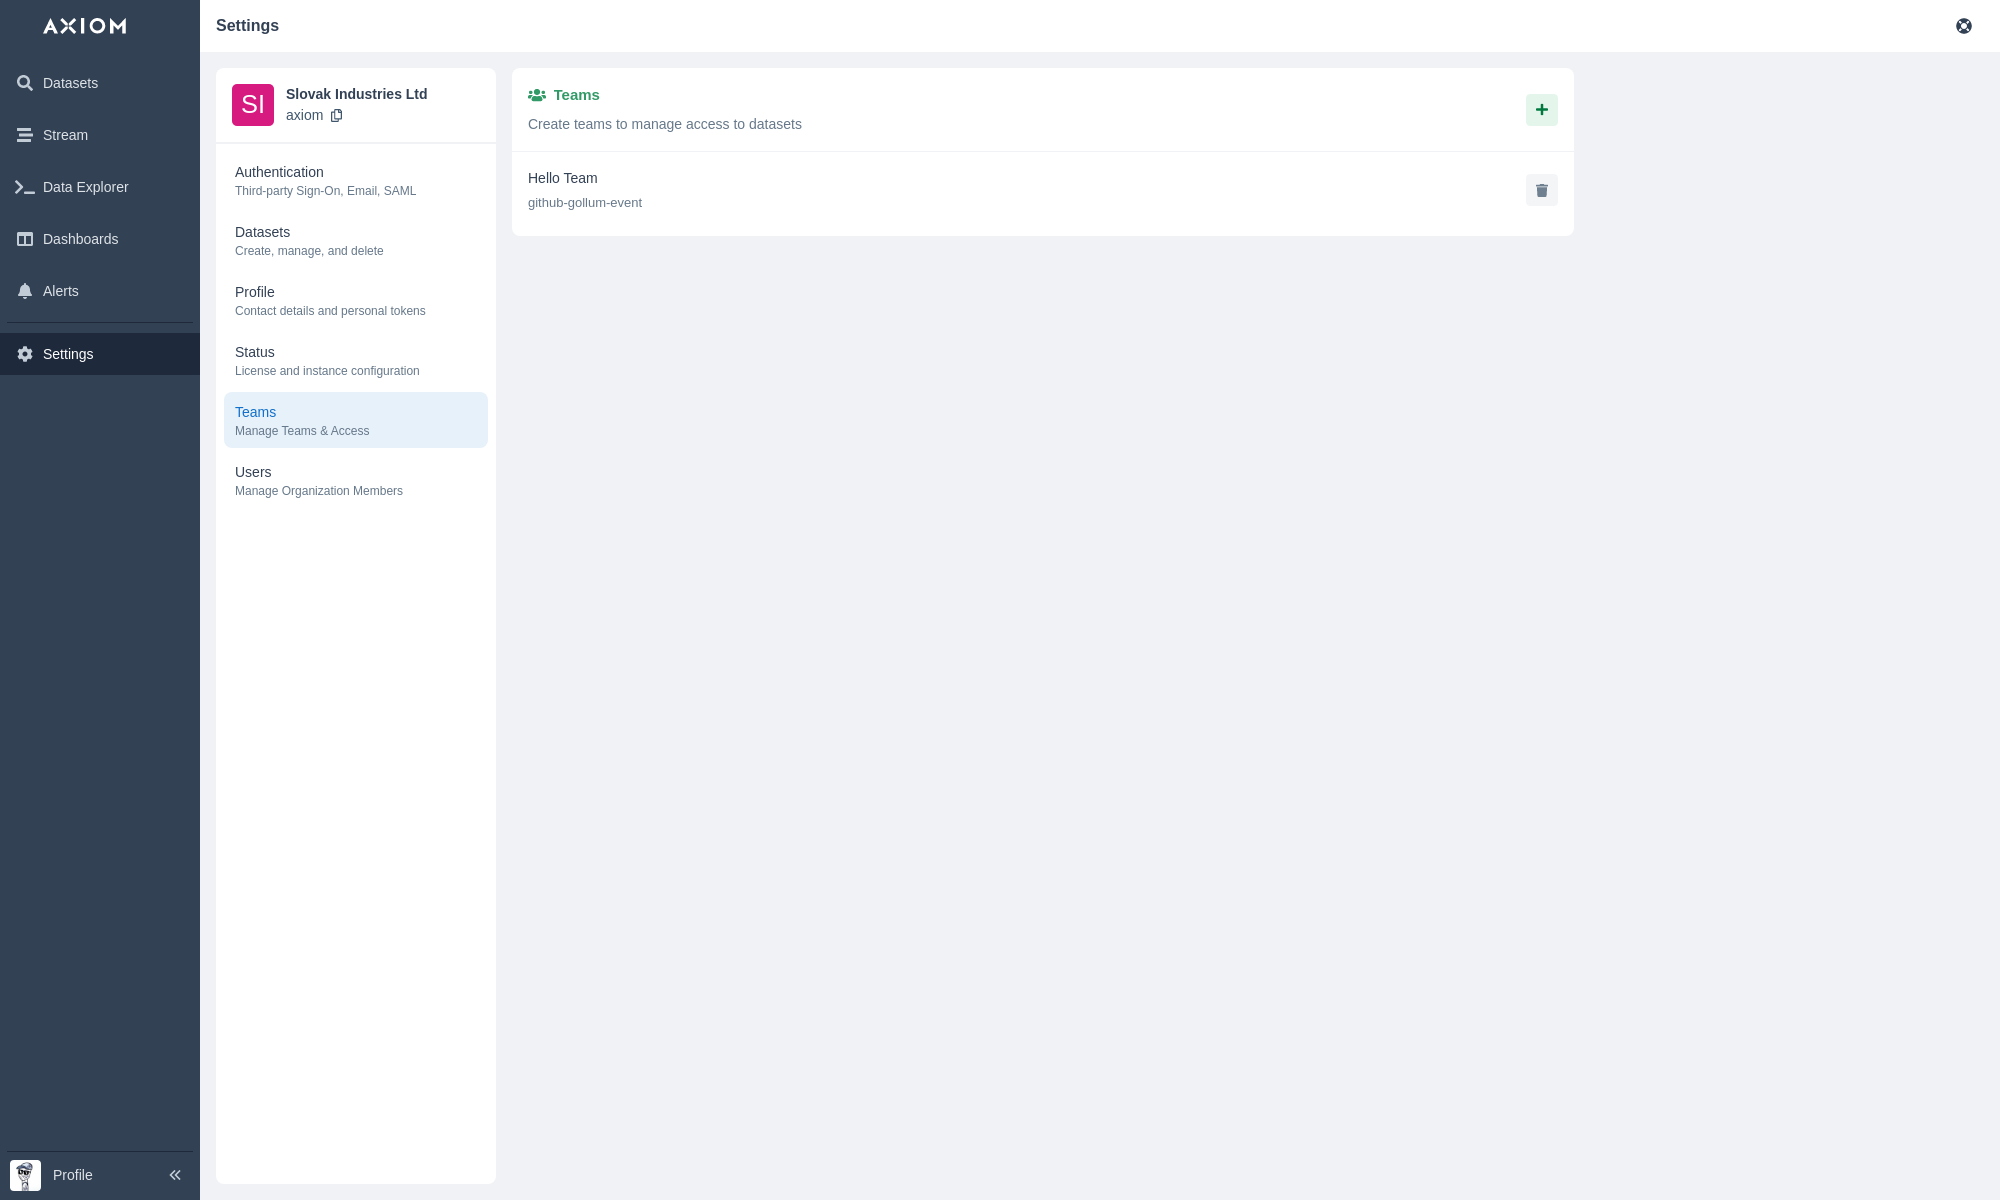Click the green add team plus button

(1541, 110)
